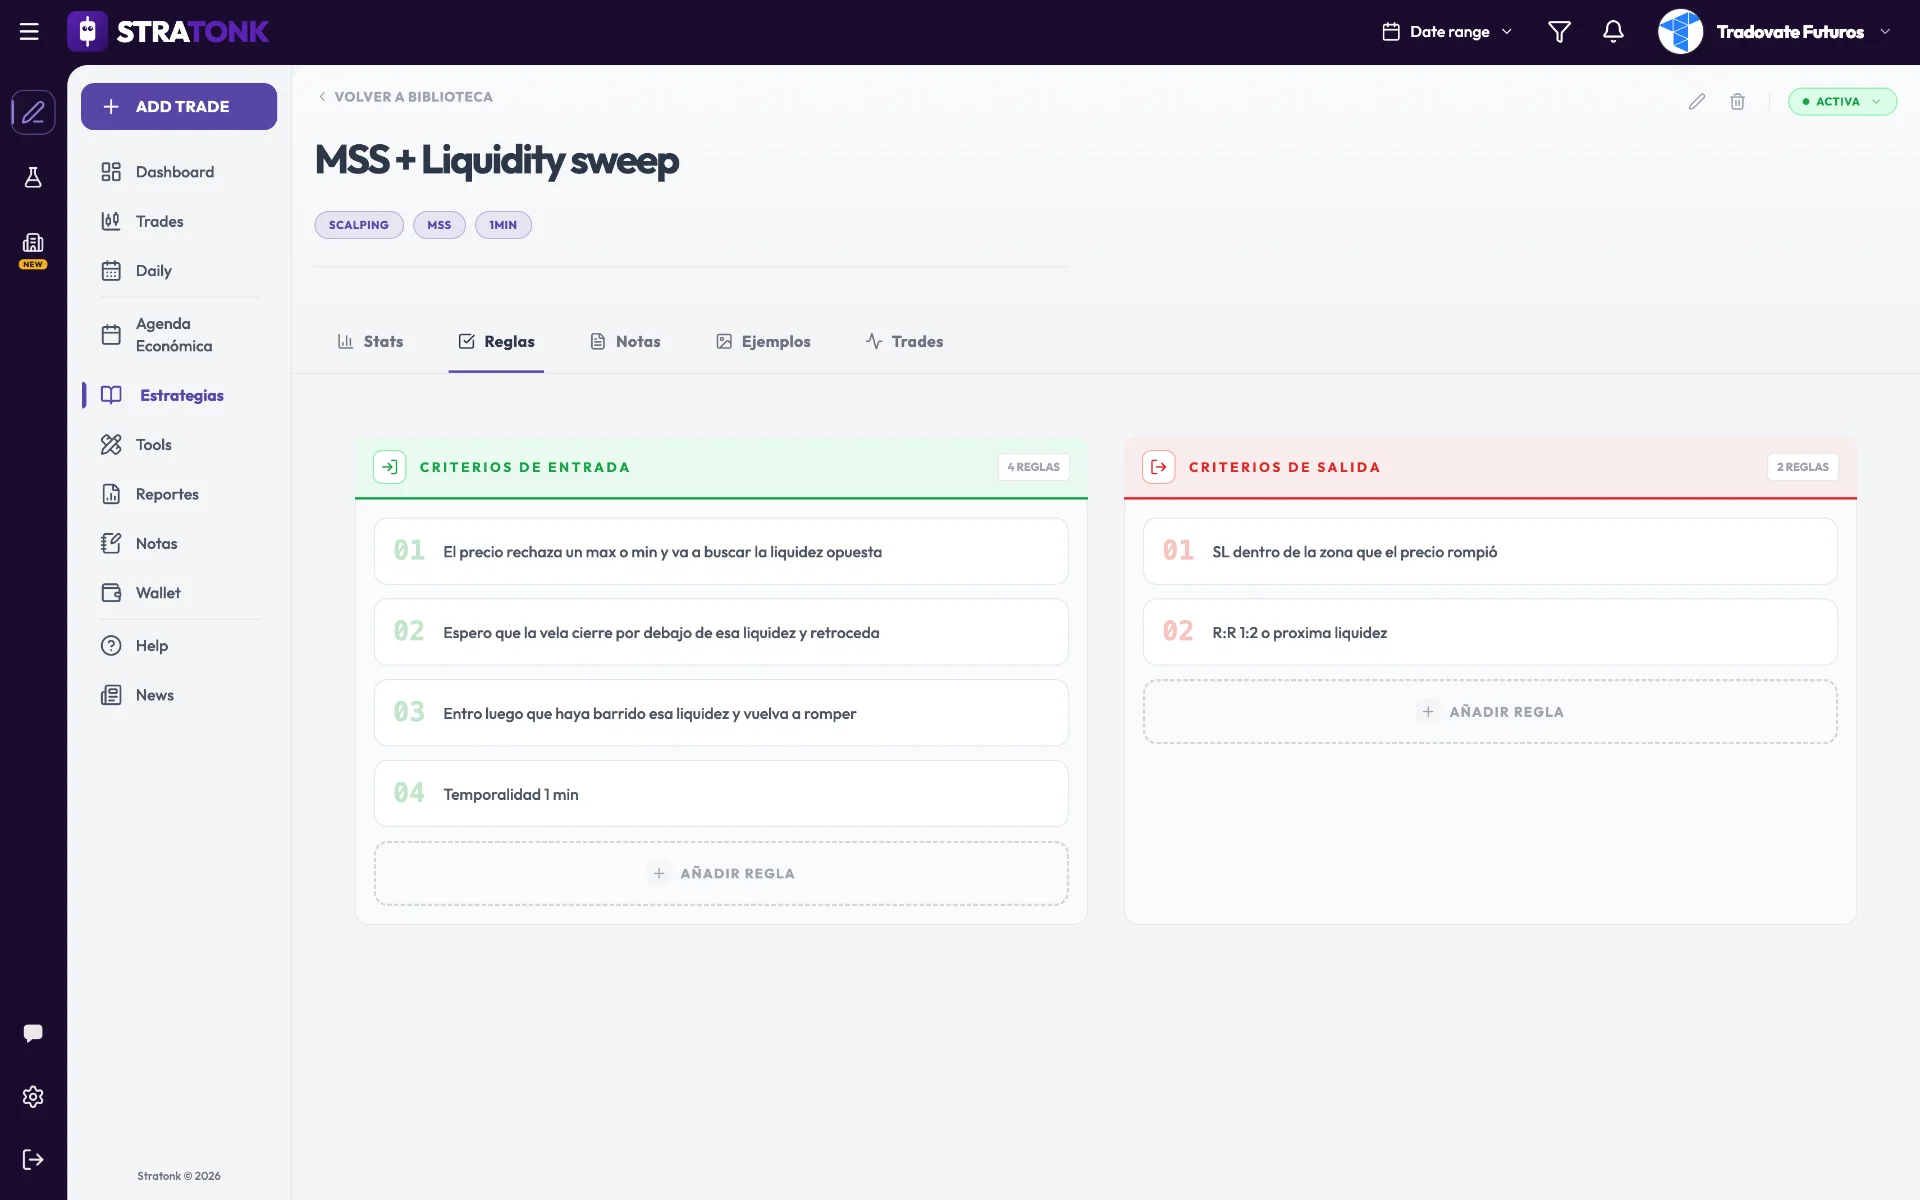The width and height of the screenshot is (1920, 1200).
Task: Click the logout icon
Action: [33, 1160]
